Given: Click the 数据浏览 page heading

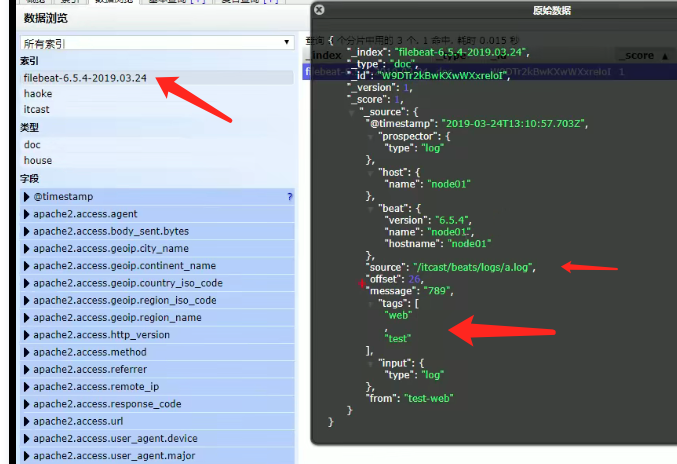Looking at the screenshot, I should click(46, 18).
